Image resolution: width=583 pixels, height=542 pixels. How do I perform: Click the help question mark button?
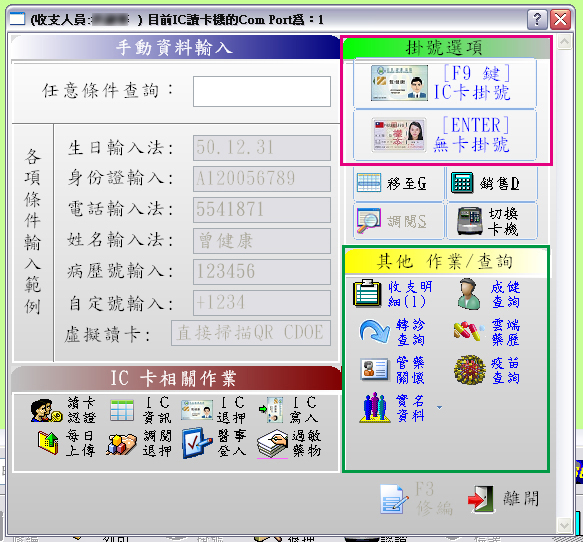pyautogui.click(x=537, y=19)
